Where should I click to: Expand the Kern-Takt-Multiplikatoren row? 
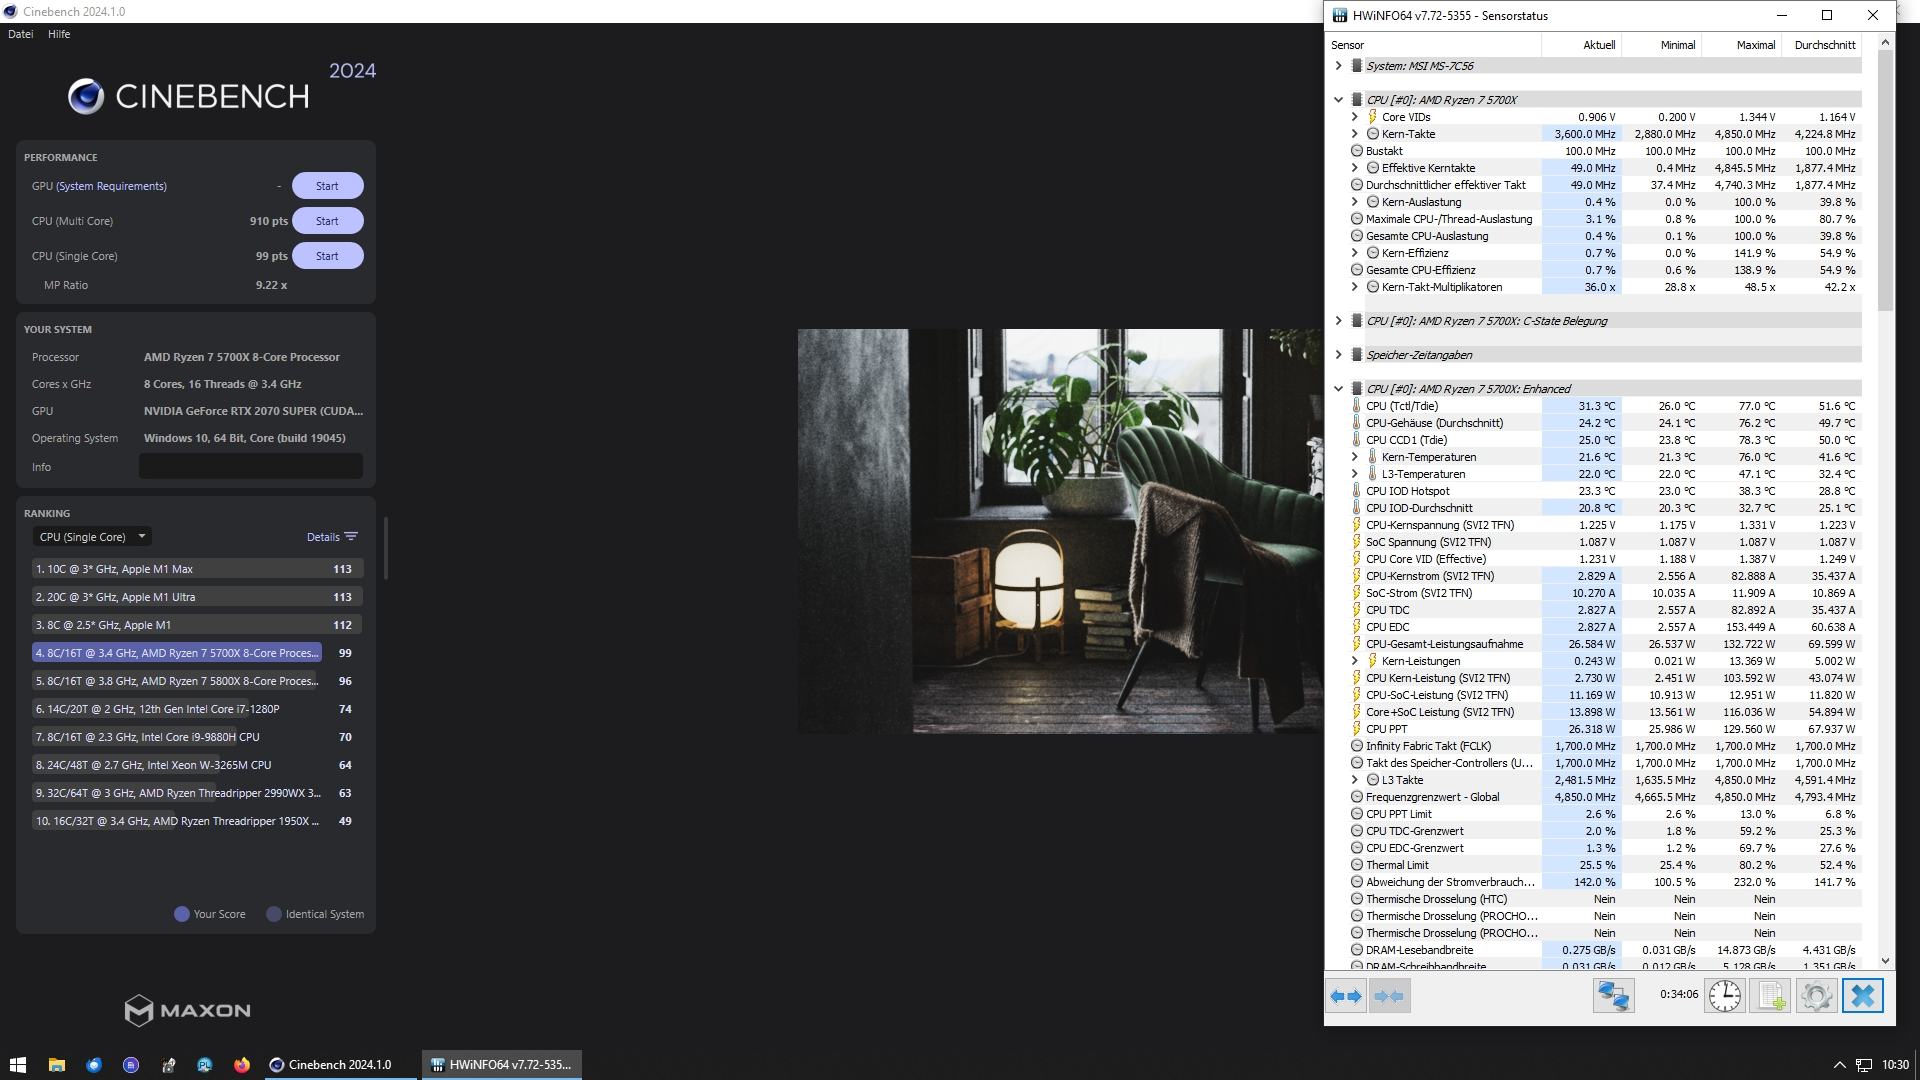point(1355,287)
